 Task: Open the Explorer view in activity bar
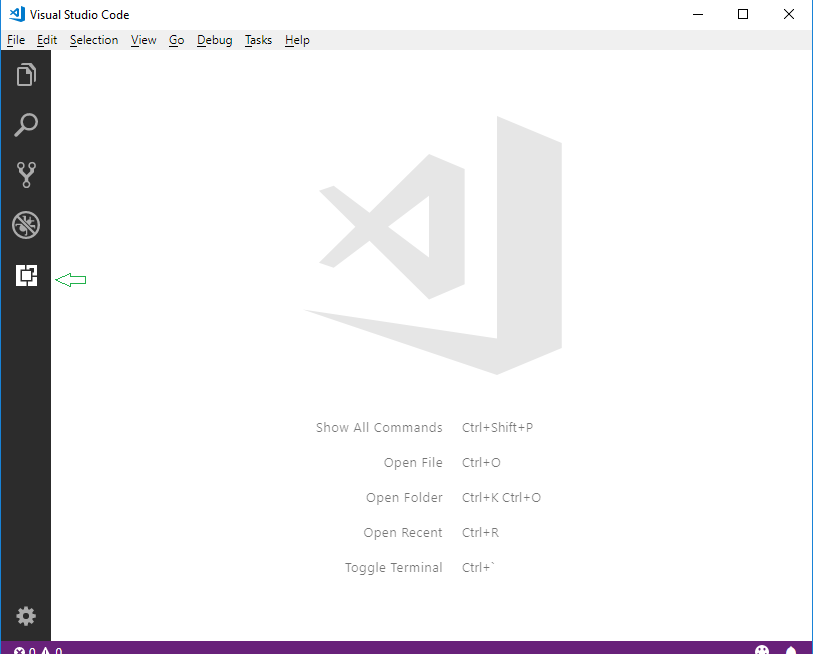click(26, 75)
